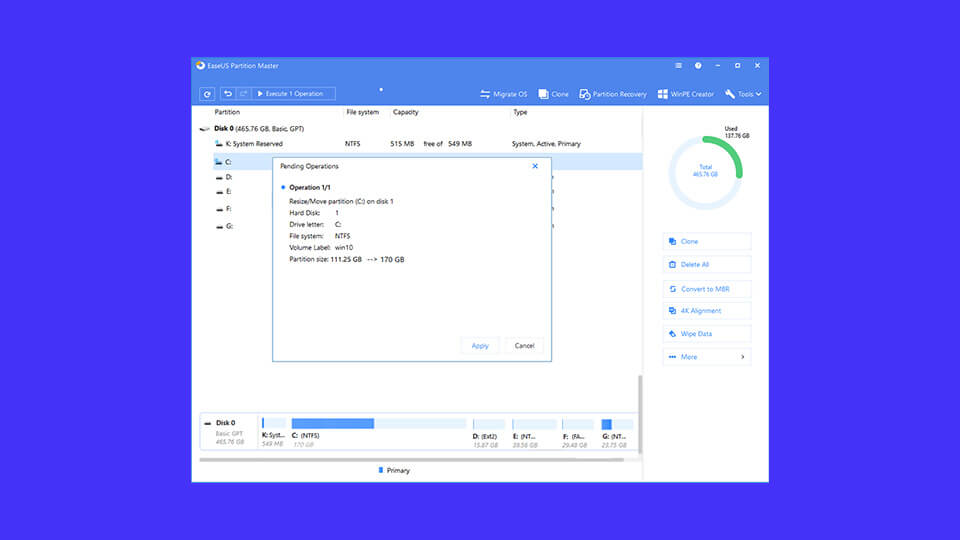This screenshot has width=960, height=540.
Task: Open the WinPE Creator tool
Action: tap(687, 94)
